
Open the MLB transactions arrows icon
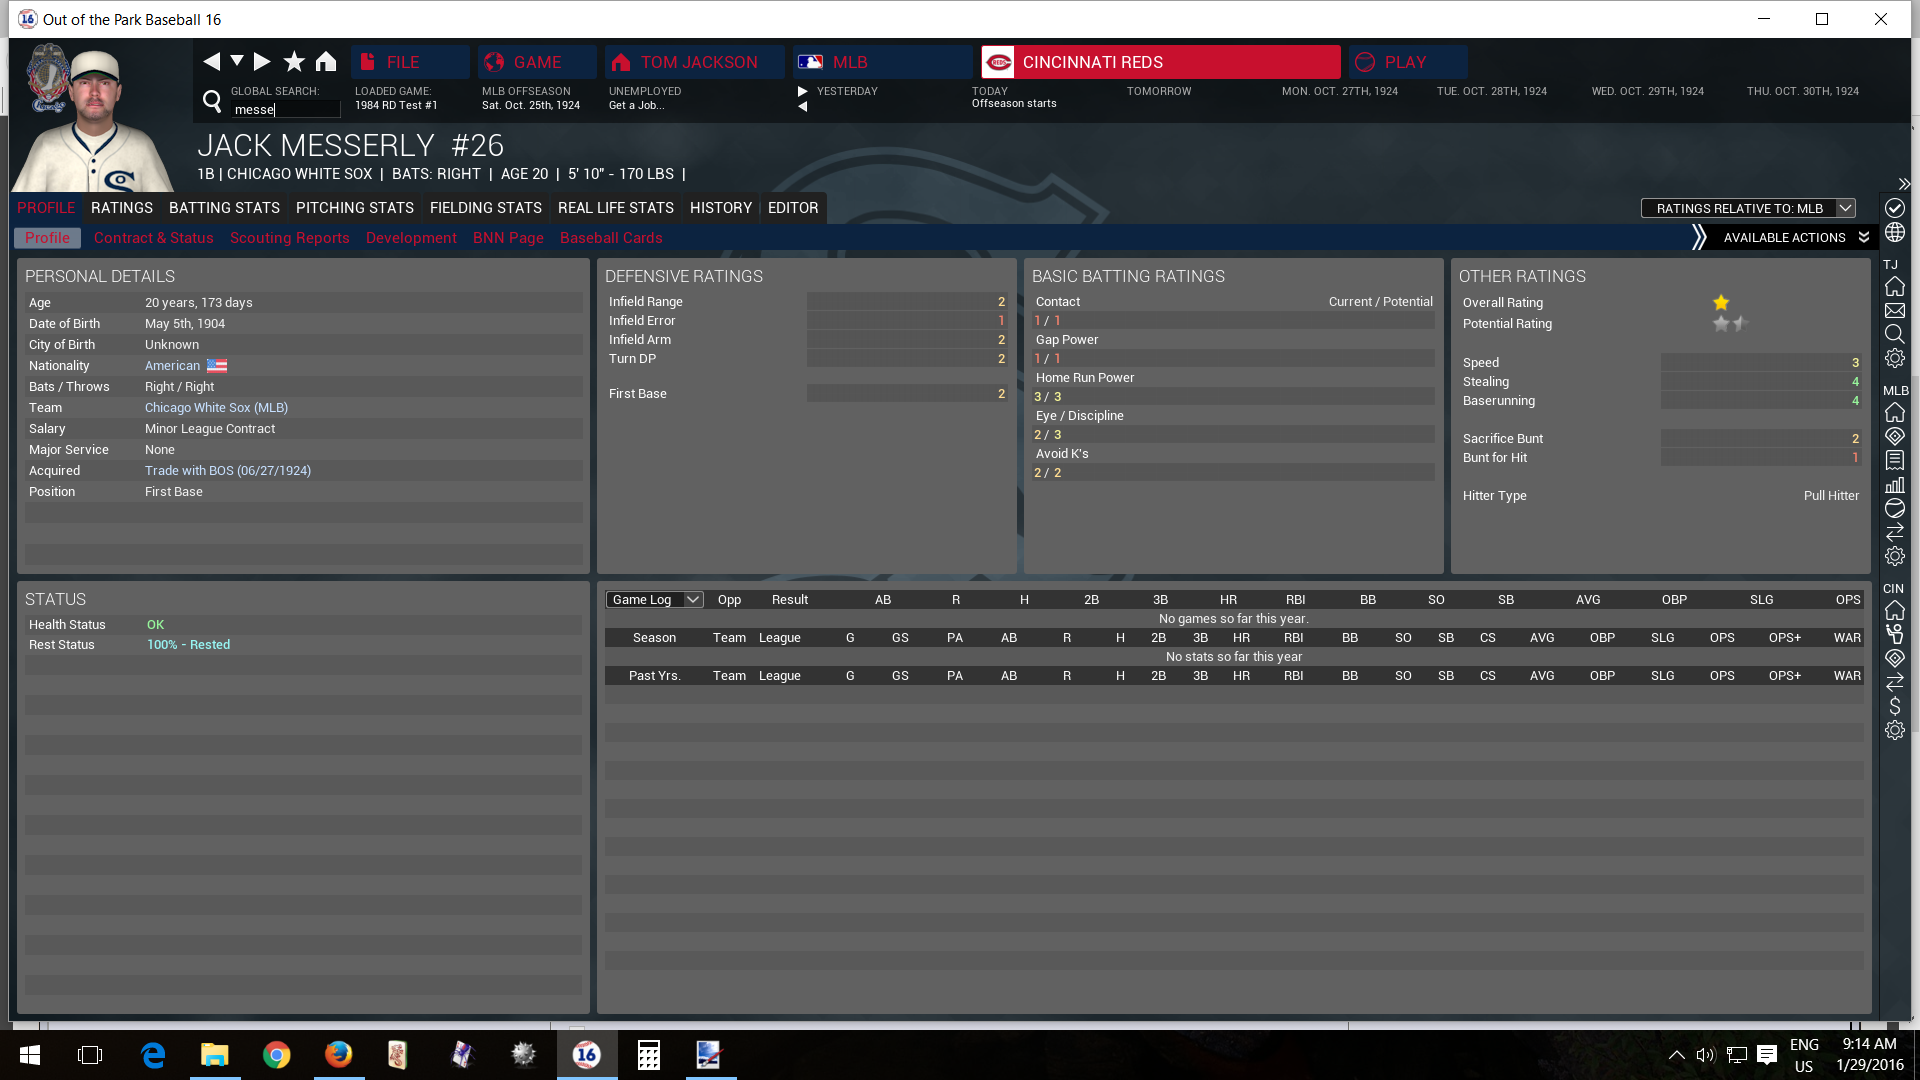coord(1895,532)
